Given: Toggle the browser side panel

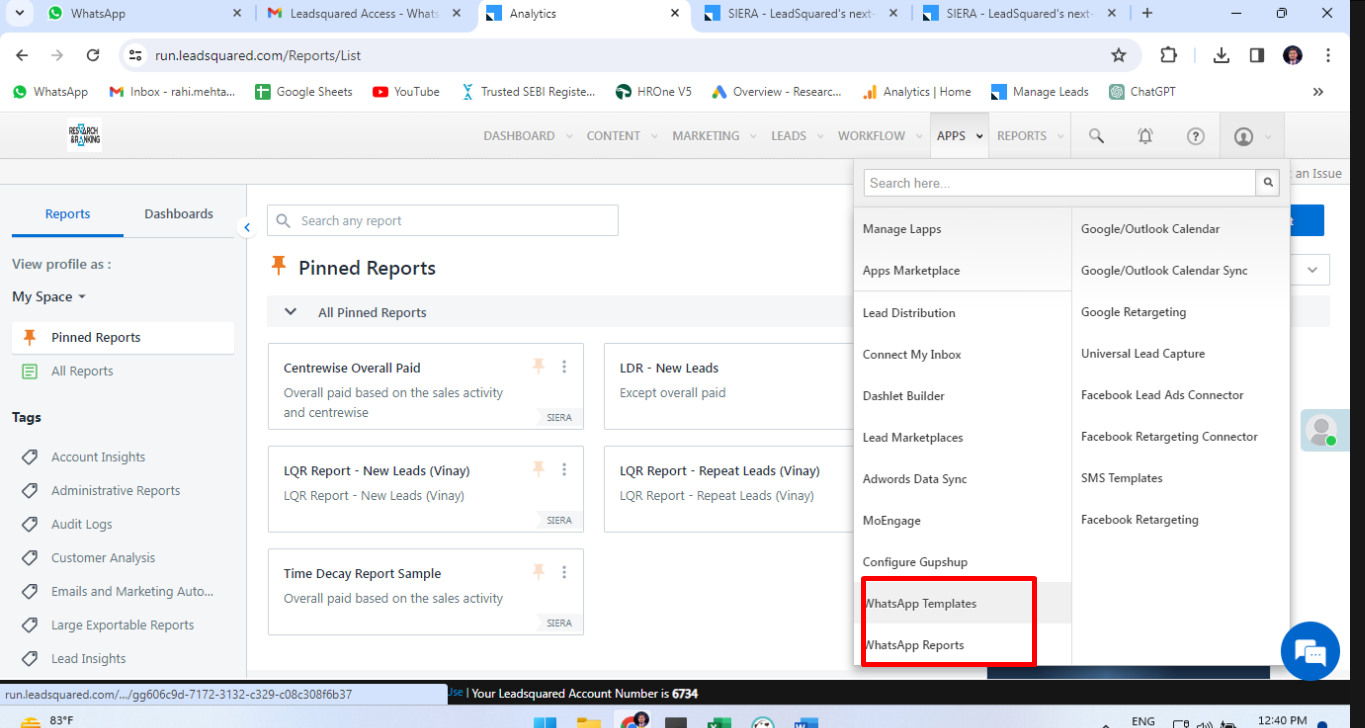Looking at the screenshot, I should [1257, 55].
